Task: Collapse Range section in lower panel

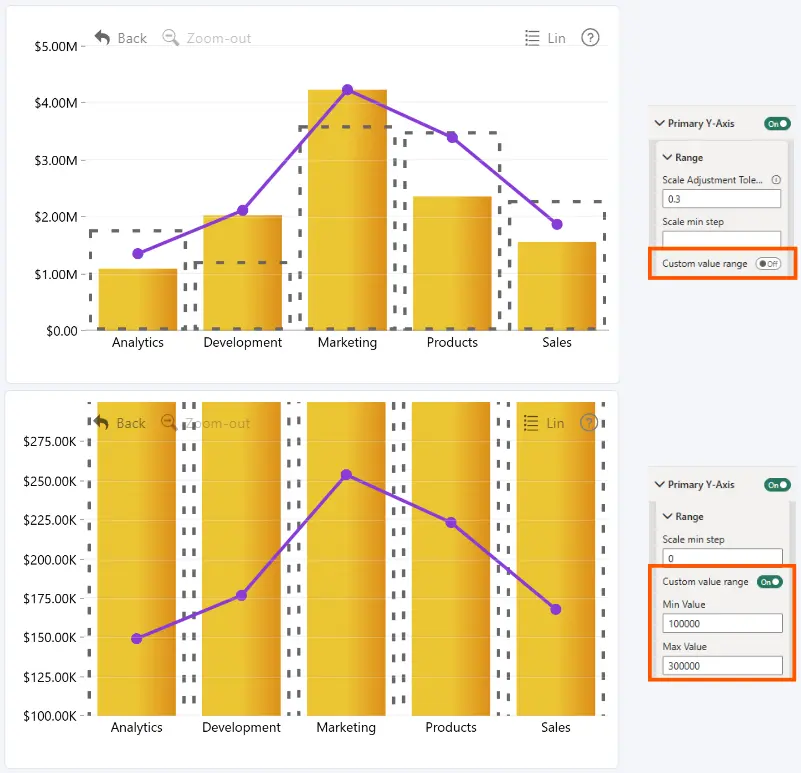Action: (x=667, y=516)
